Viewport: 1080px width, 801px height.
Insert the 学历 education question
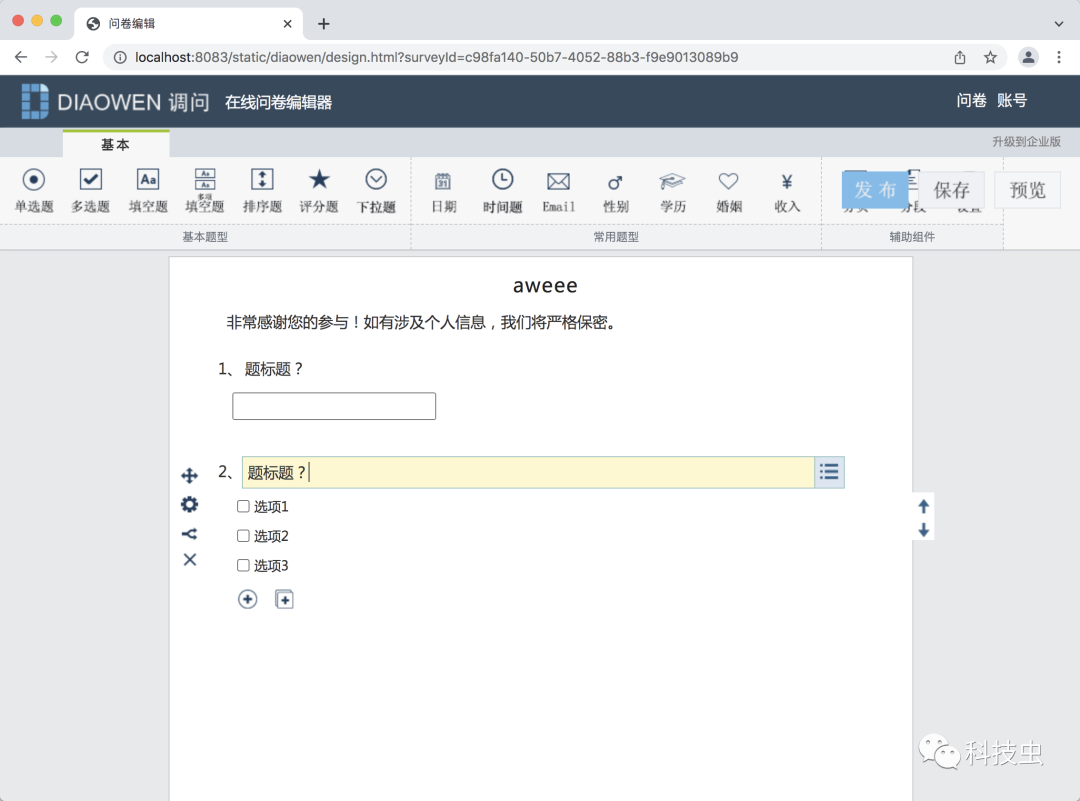[x=672, y=191]
